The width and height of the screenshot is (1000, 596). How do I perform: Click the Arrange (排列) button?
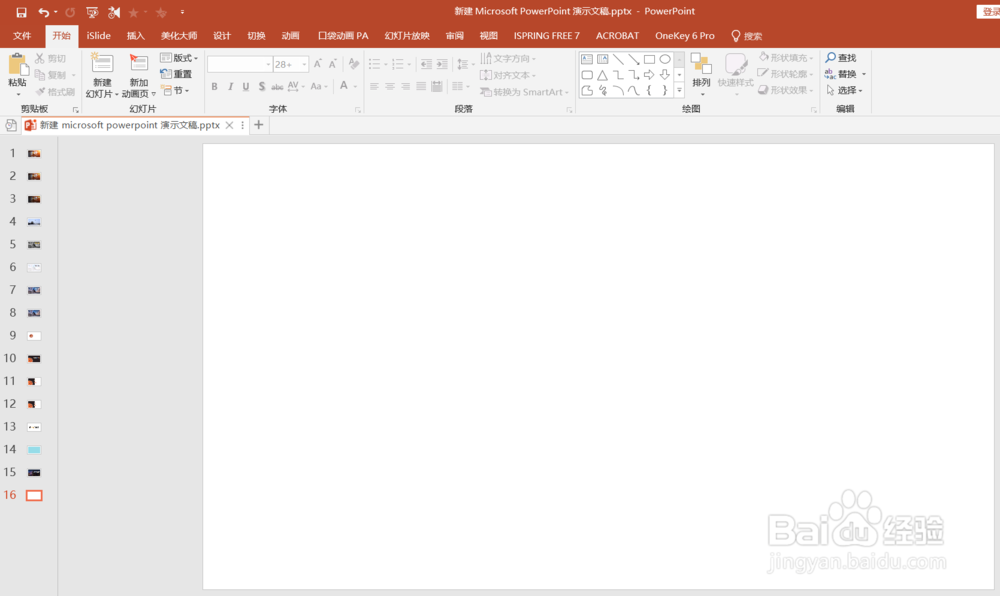click(x=701, y=74)
